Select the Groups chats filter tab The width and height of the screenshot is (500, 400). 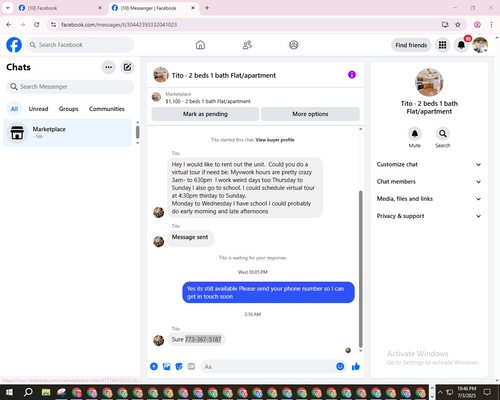(x=68, y=109)
